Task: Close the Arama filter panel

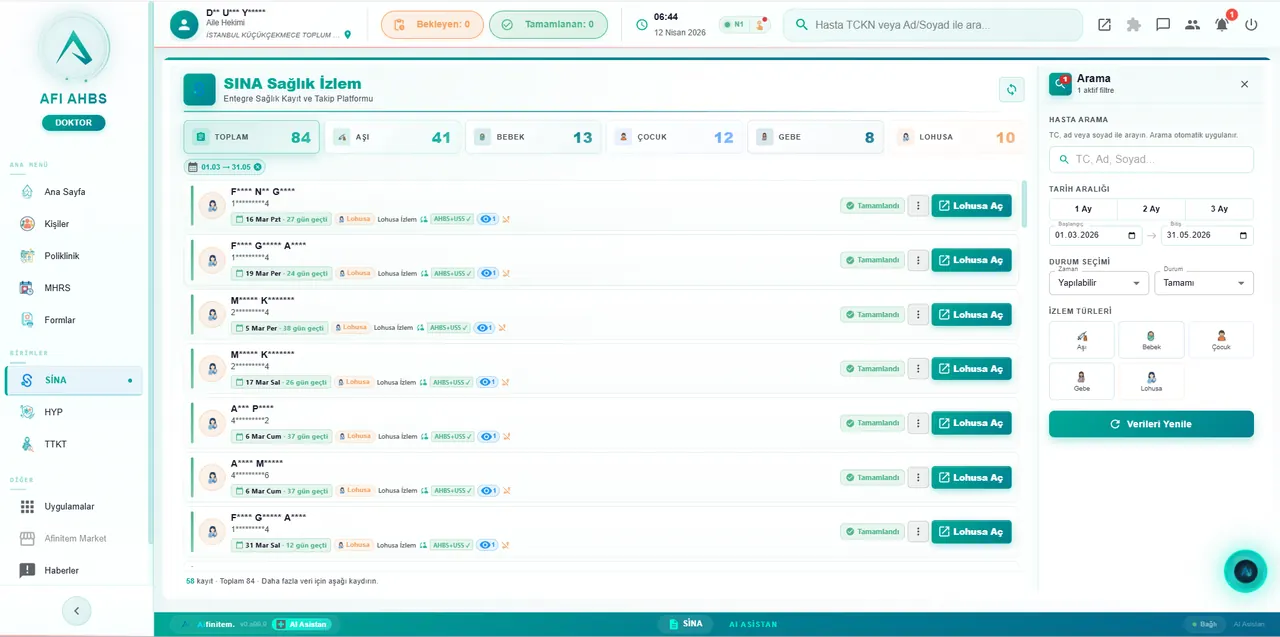Action: pos(1245,84)
